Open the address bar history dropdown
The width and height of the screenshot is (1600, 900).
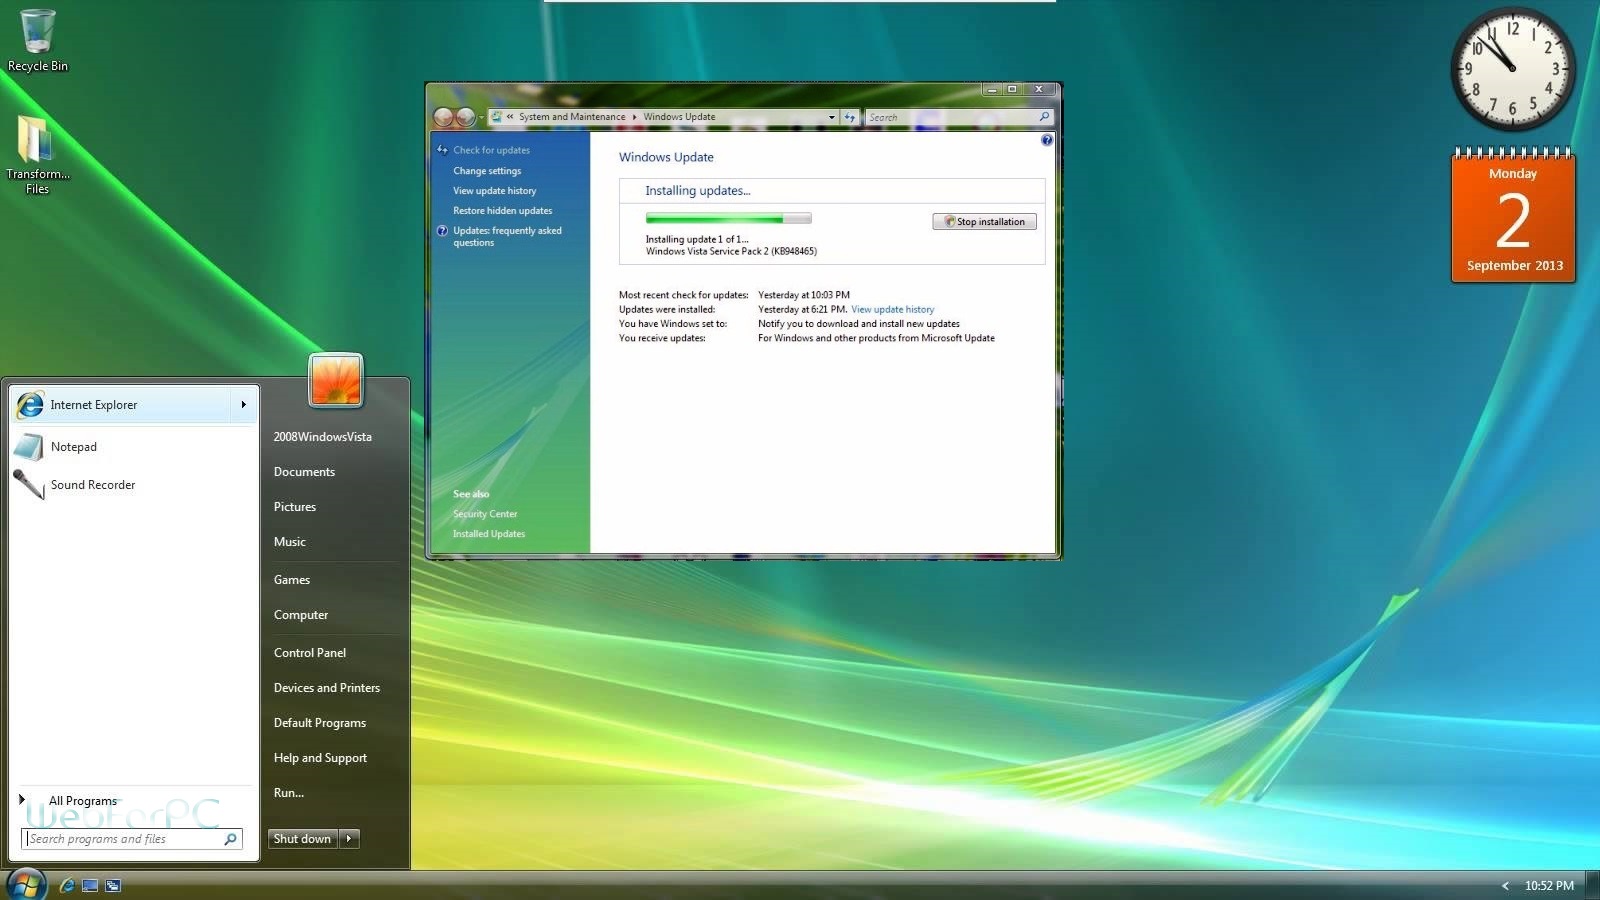click(831, 117)
